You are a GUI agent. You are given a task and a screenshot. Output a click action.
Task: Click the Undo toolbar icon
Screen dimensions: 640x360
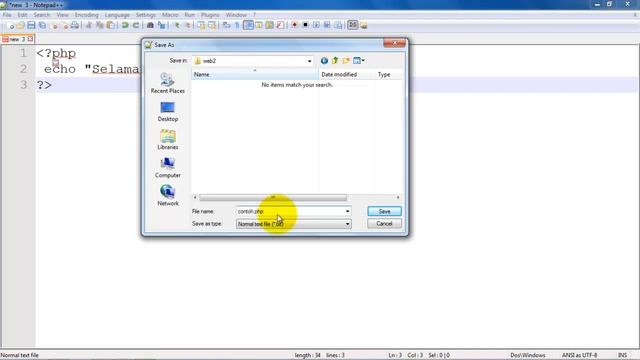pos(125,25)
